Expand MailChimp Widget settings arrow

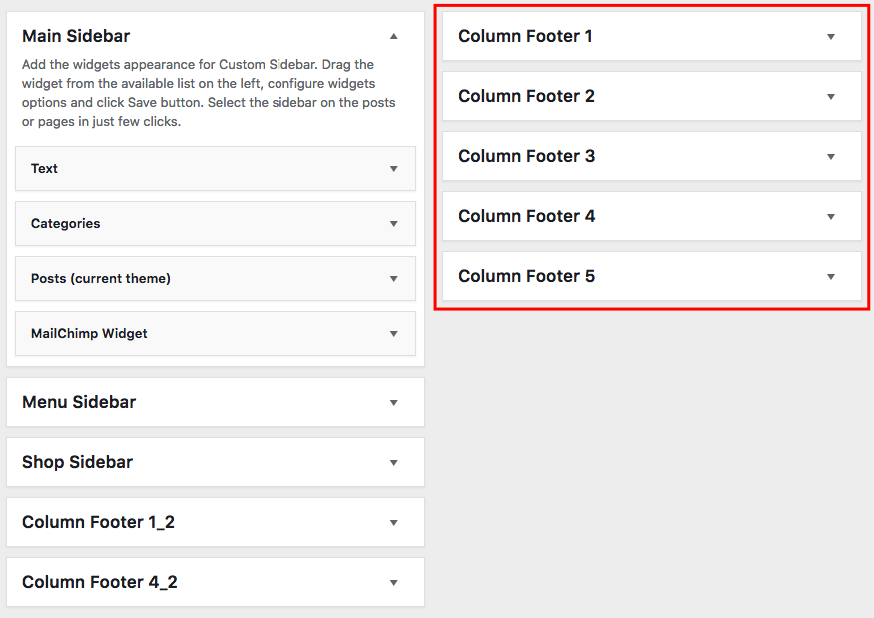coord(394,334)
